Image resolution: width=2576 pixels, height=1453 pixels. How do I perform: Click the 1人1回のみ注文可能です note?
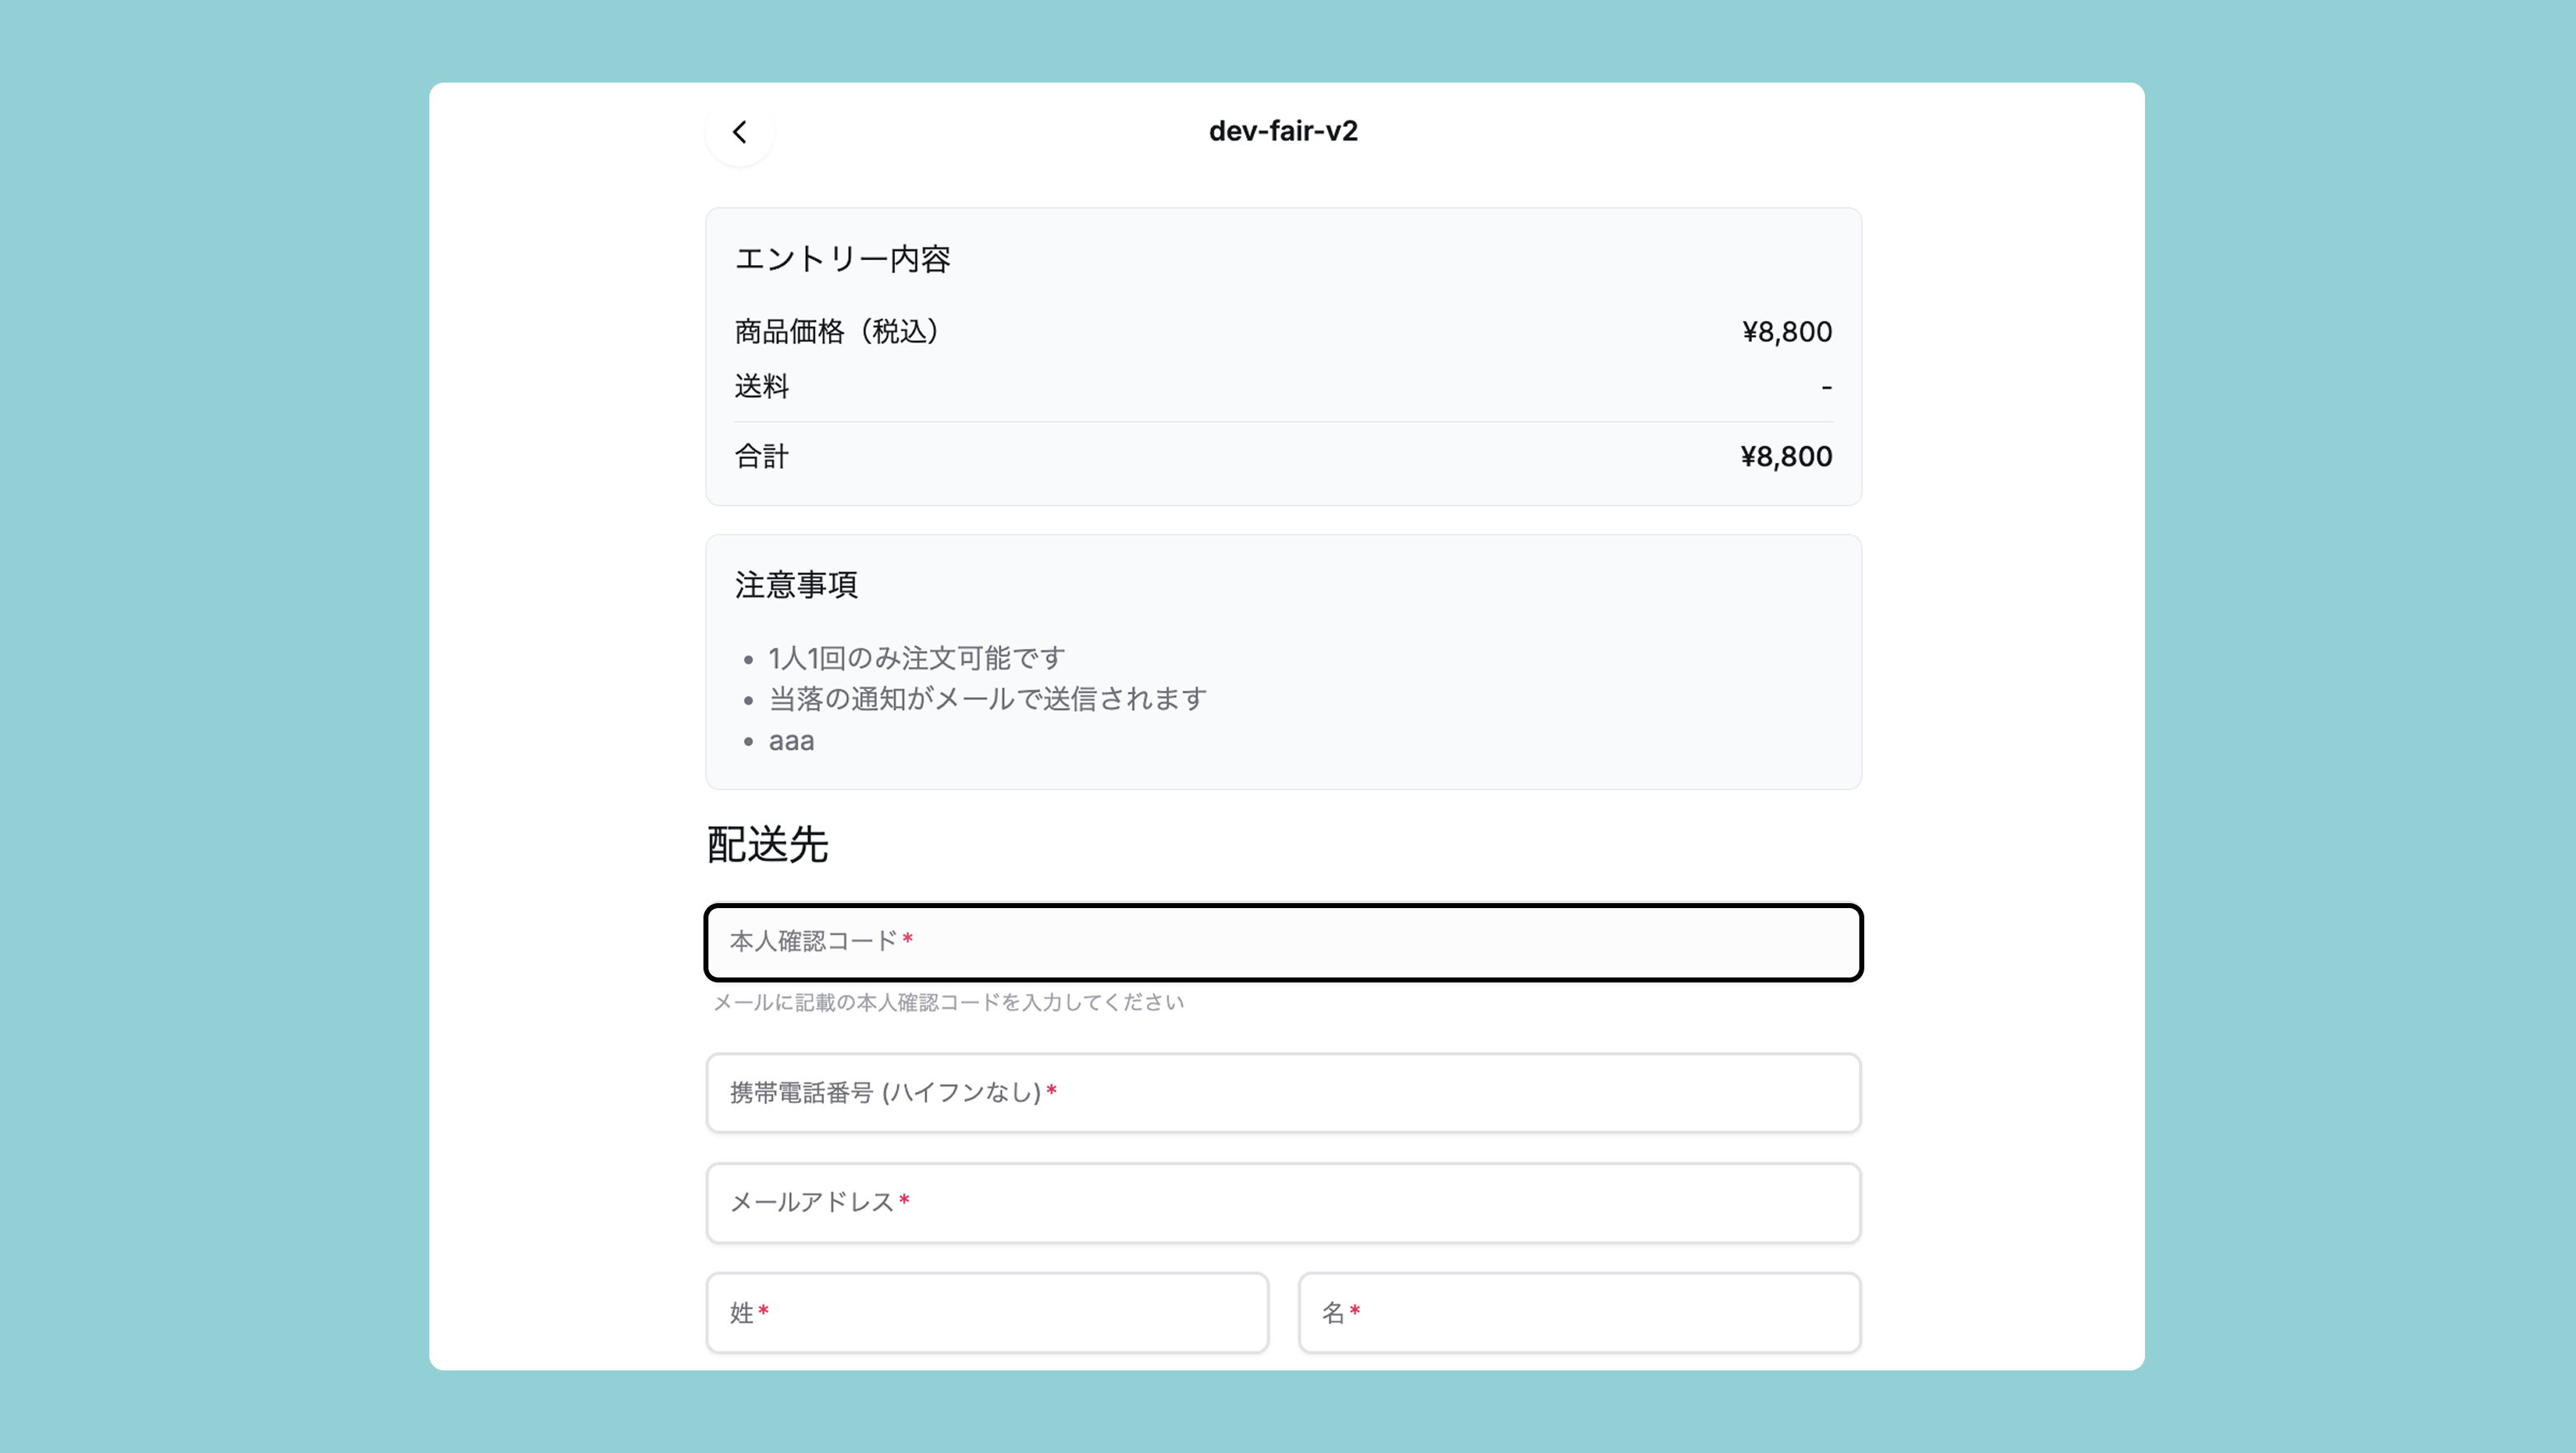(916, 658)
